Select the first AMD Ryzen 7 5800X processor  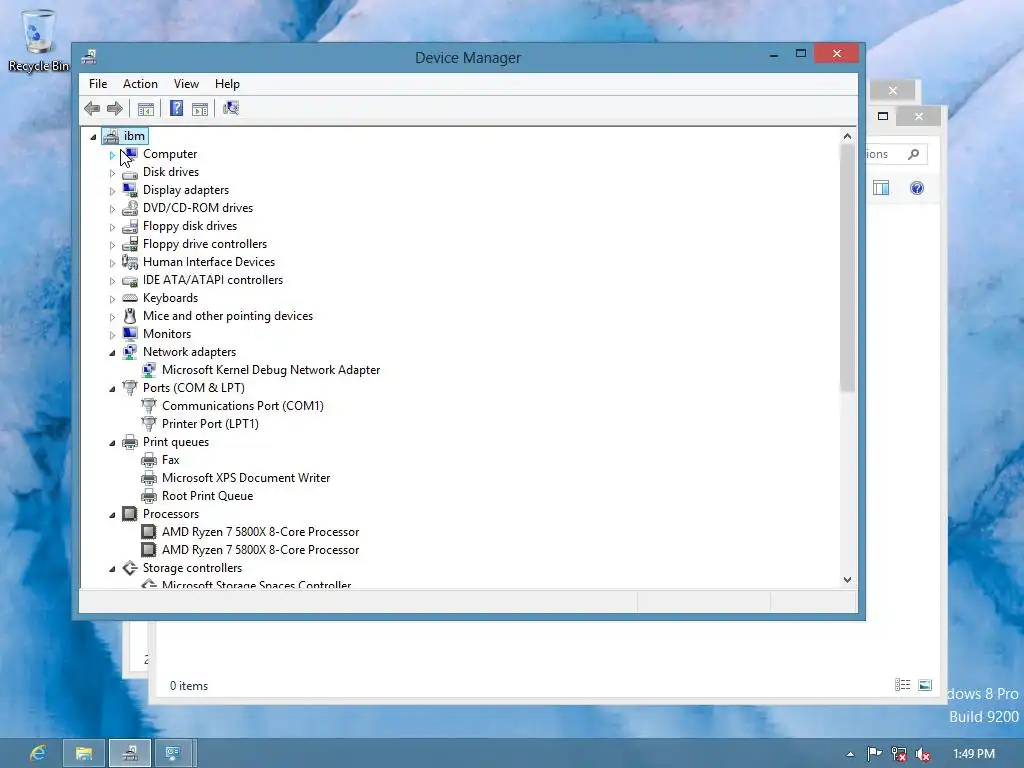tap(260, 532)
